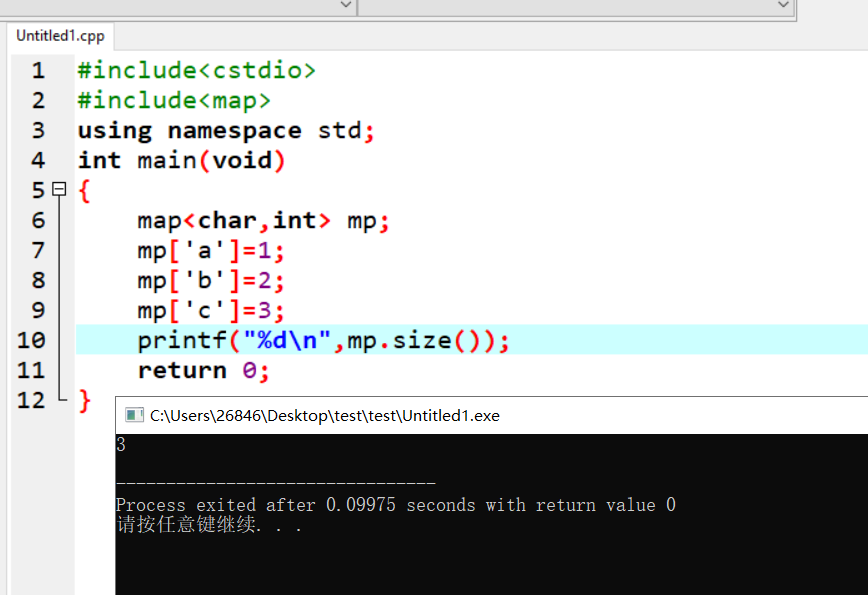The image size is (868, 595).
Task: Click the 'map<char,int> mp;' declaration
Action: [264, 221]
